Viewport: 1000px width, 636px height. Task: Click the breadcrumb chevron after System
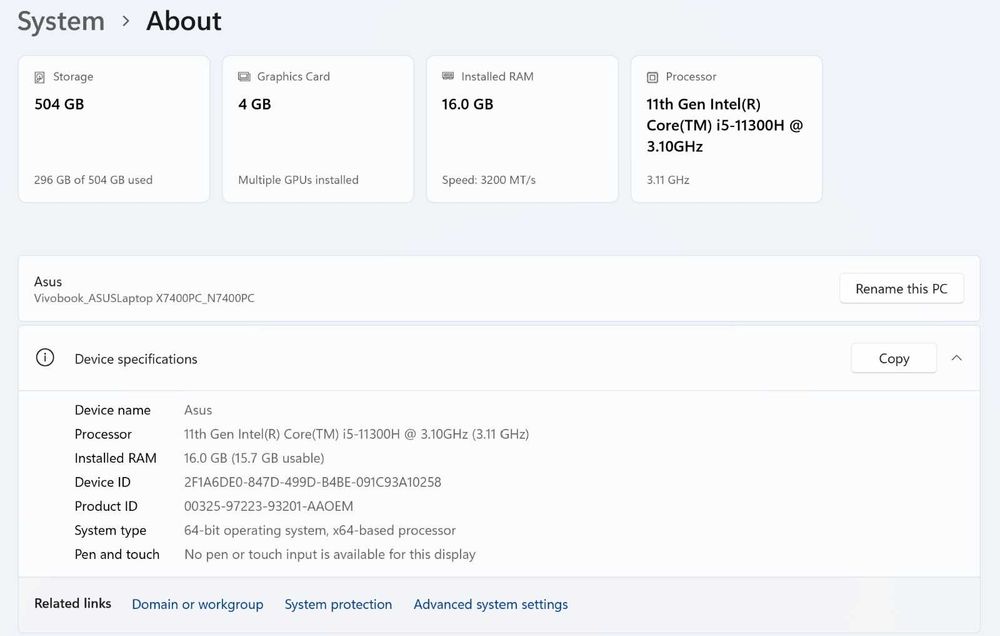coord(126,21)
